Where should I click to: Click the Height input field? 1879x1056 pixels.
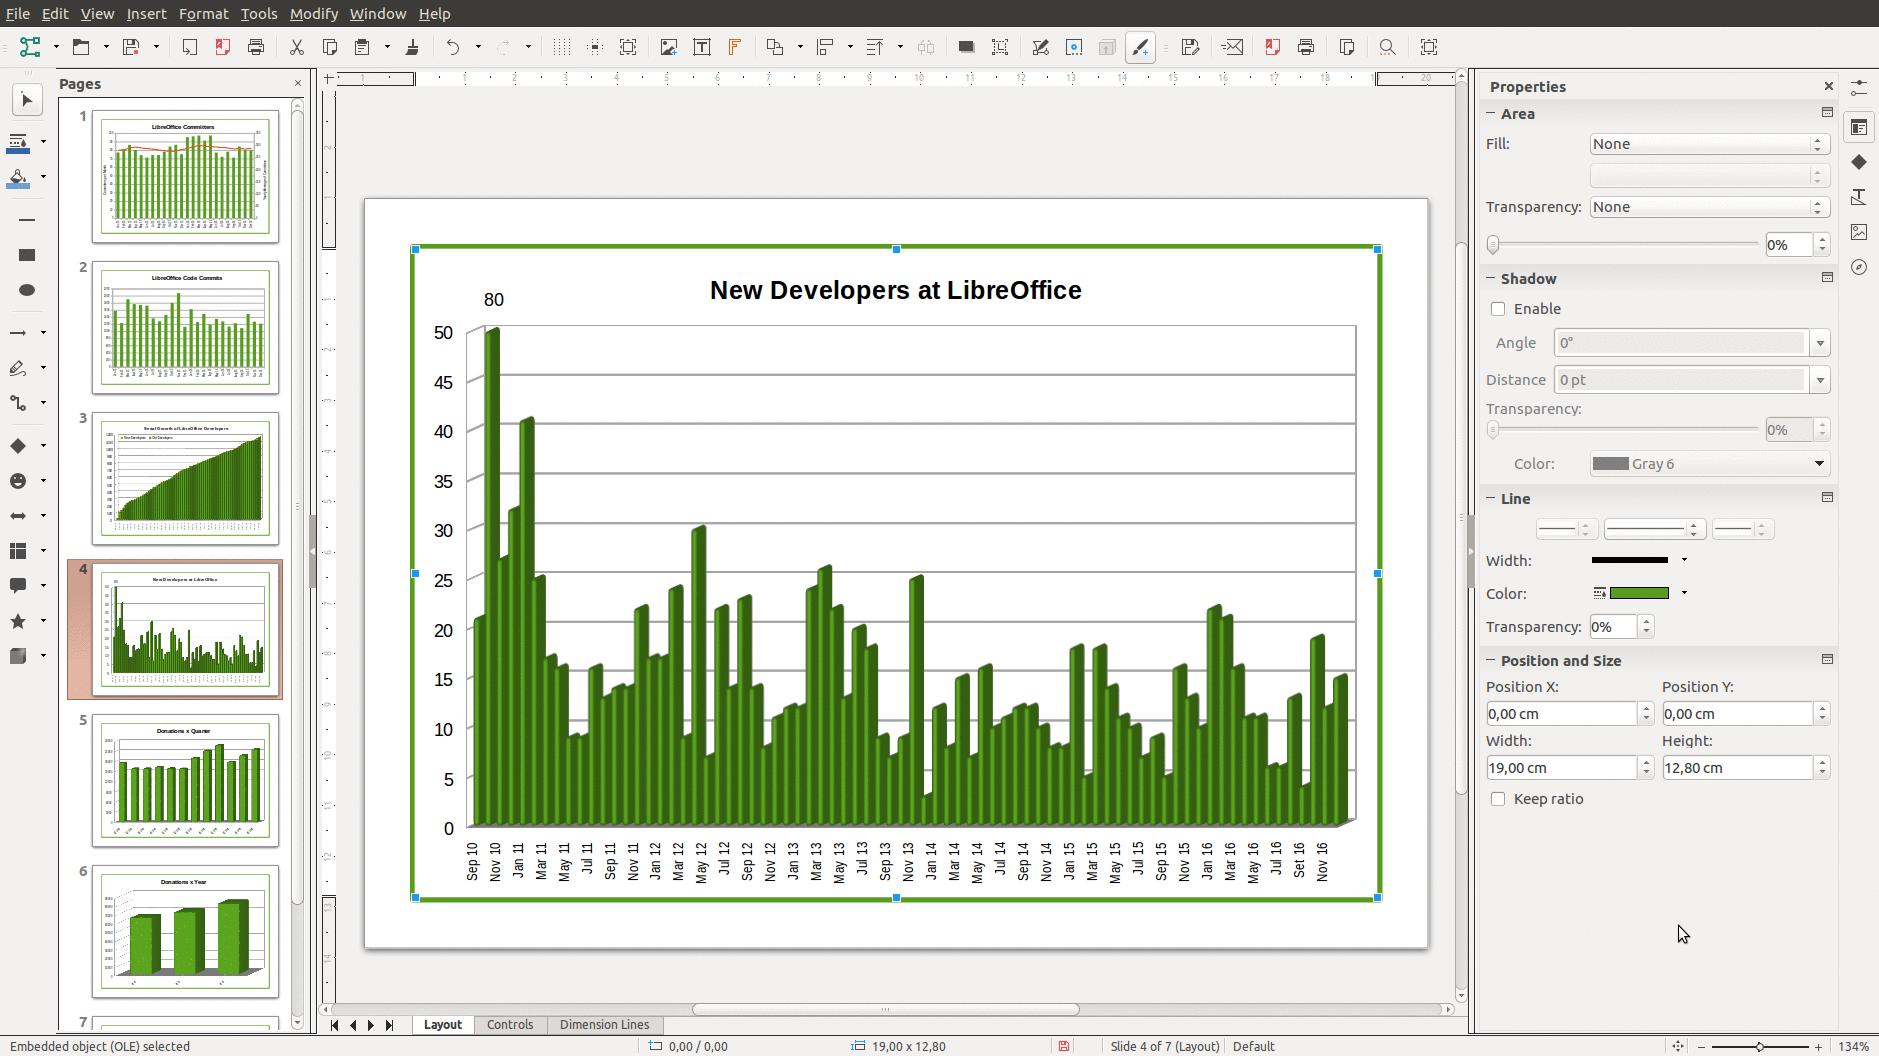(x=1737, y=768)
